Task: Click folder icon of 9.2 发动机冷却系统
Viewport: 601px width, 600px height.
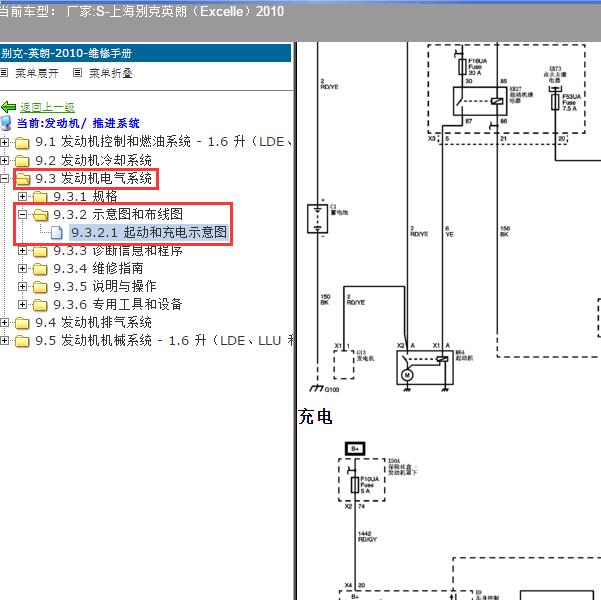Action: click(x=22, y=161)
